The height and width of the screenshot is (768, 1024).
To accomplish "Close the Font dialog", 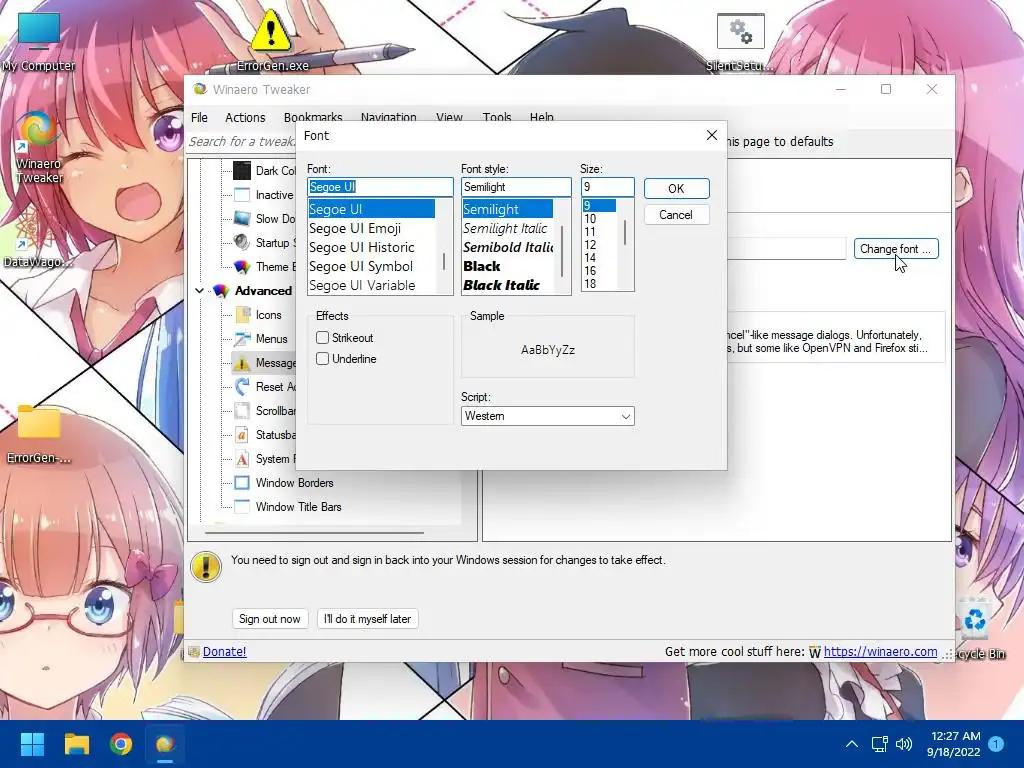I will coord(712,135).
